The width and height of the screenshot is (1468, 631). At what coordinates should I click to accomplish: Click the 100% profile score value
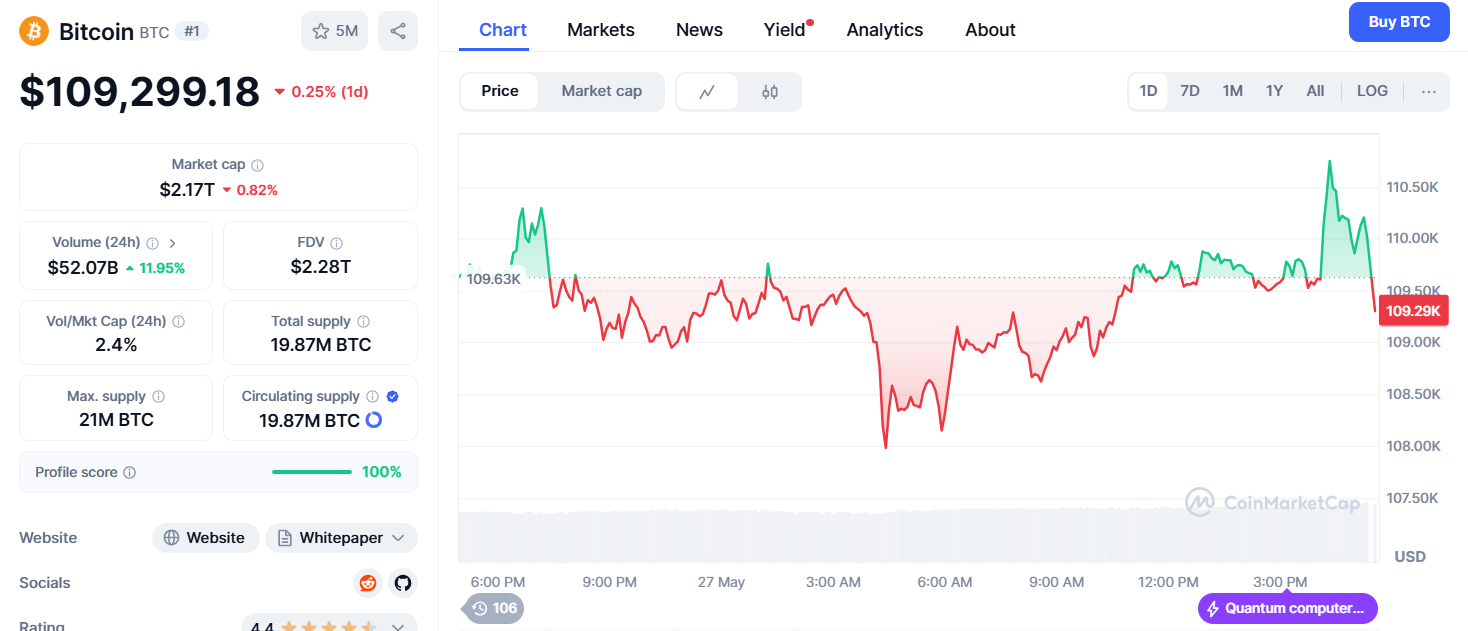382,472
